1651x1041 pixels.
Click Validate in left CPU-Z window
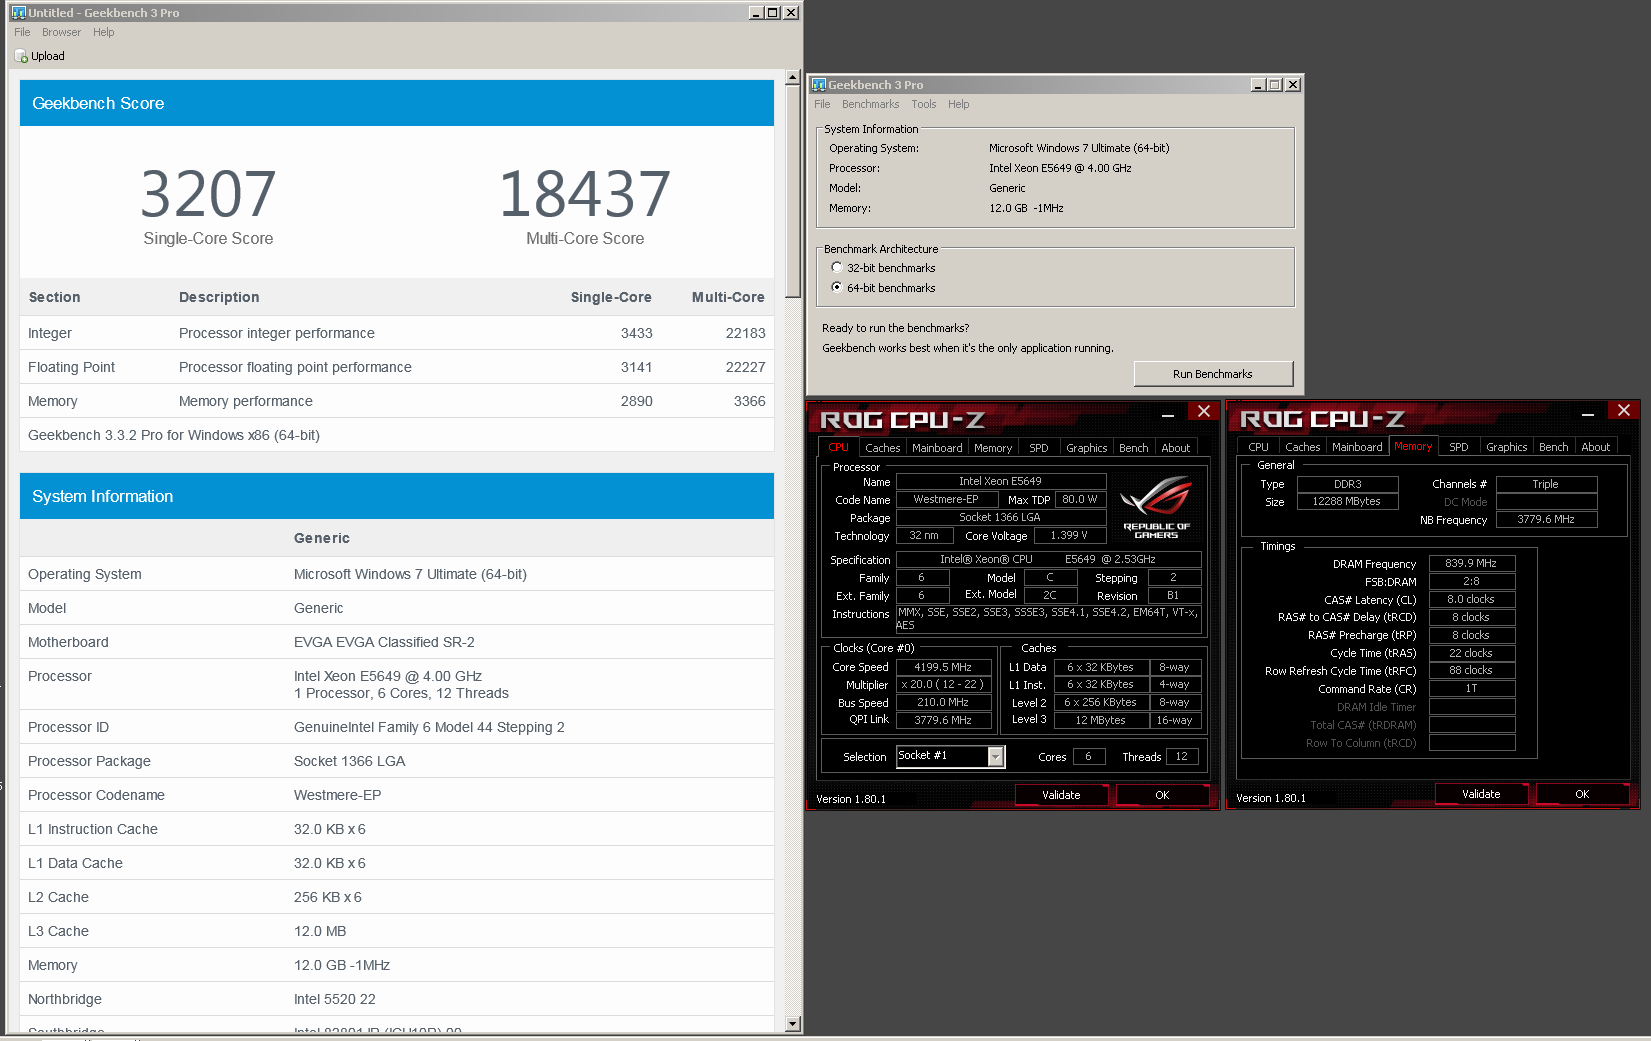click(x=1061, y=795)
